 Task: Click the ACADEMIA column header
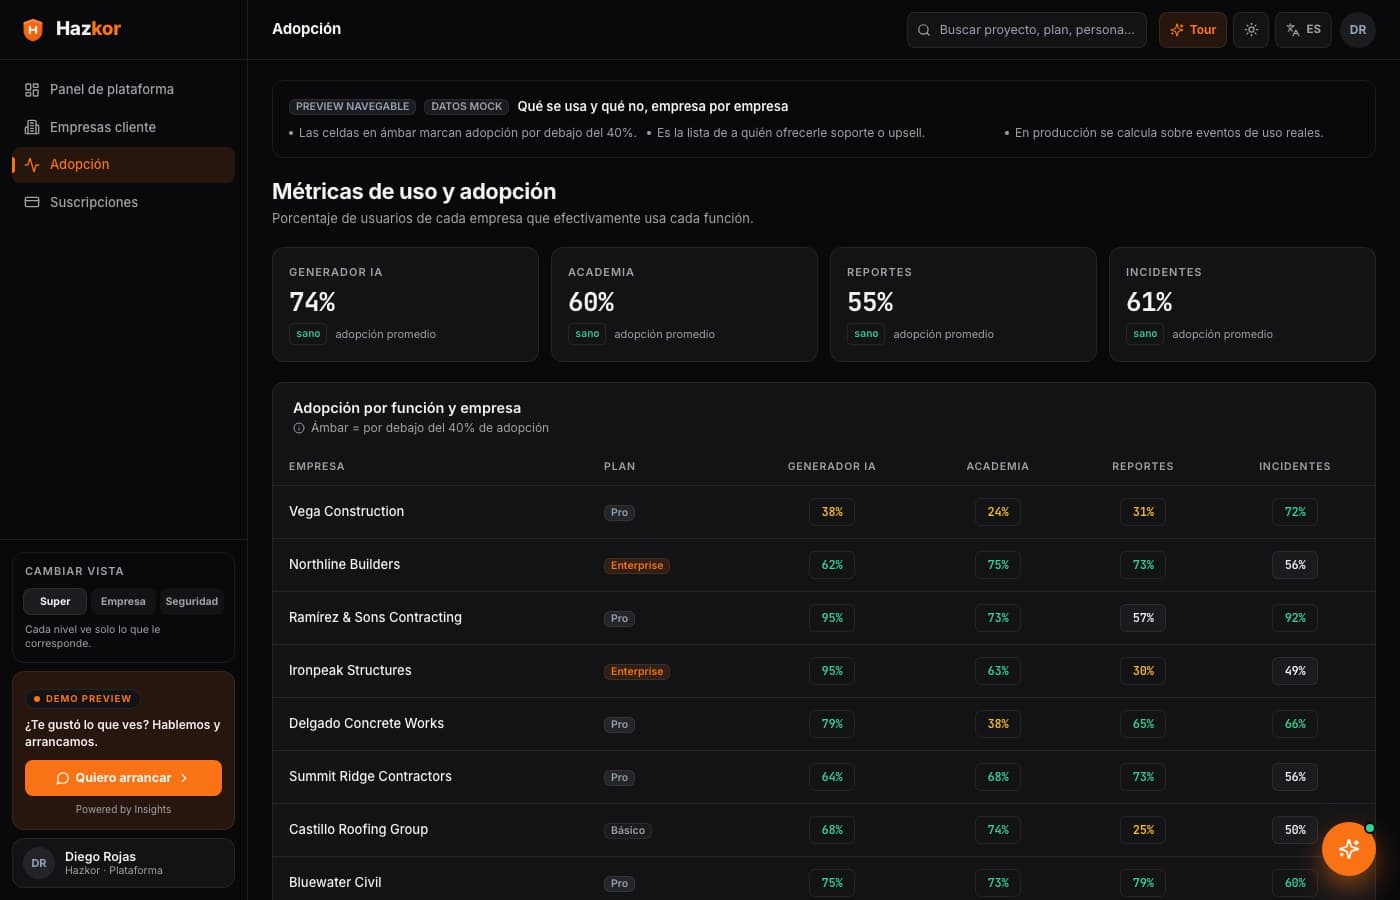(x=998, y=467)
